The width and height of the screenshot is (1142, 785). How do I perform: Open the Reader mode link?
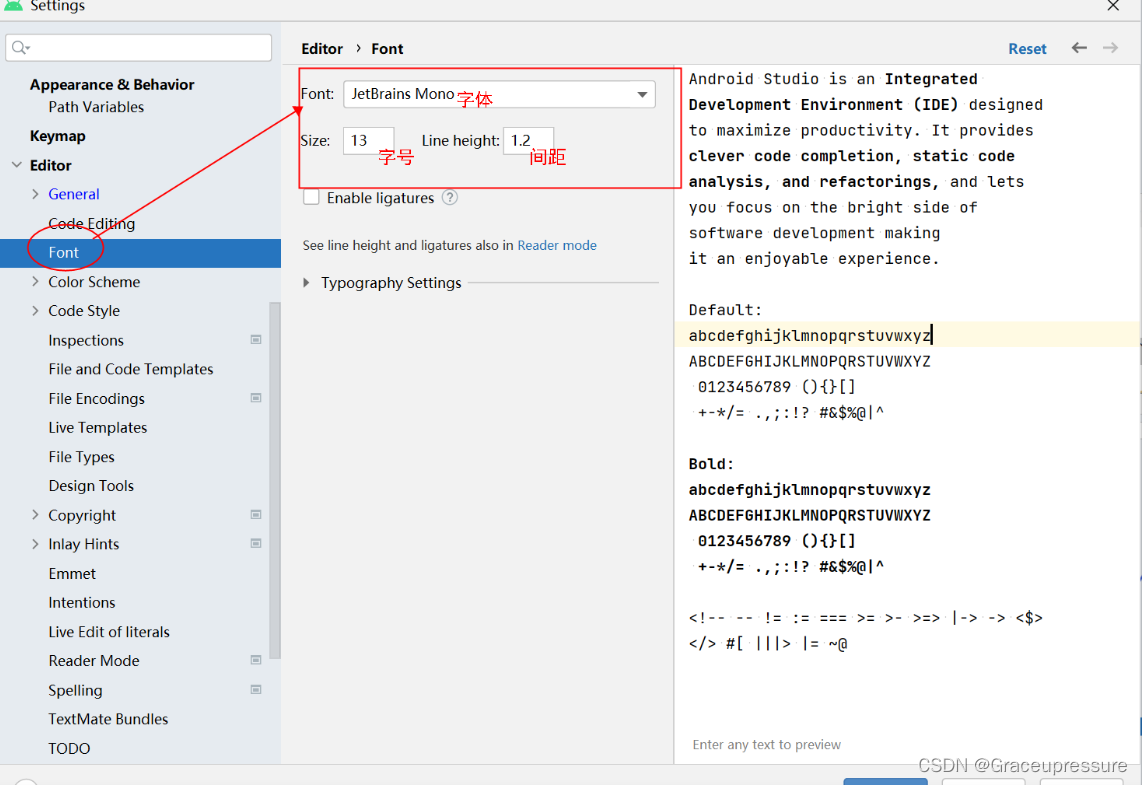(x=557, y=245)
